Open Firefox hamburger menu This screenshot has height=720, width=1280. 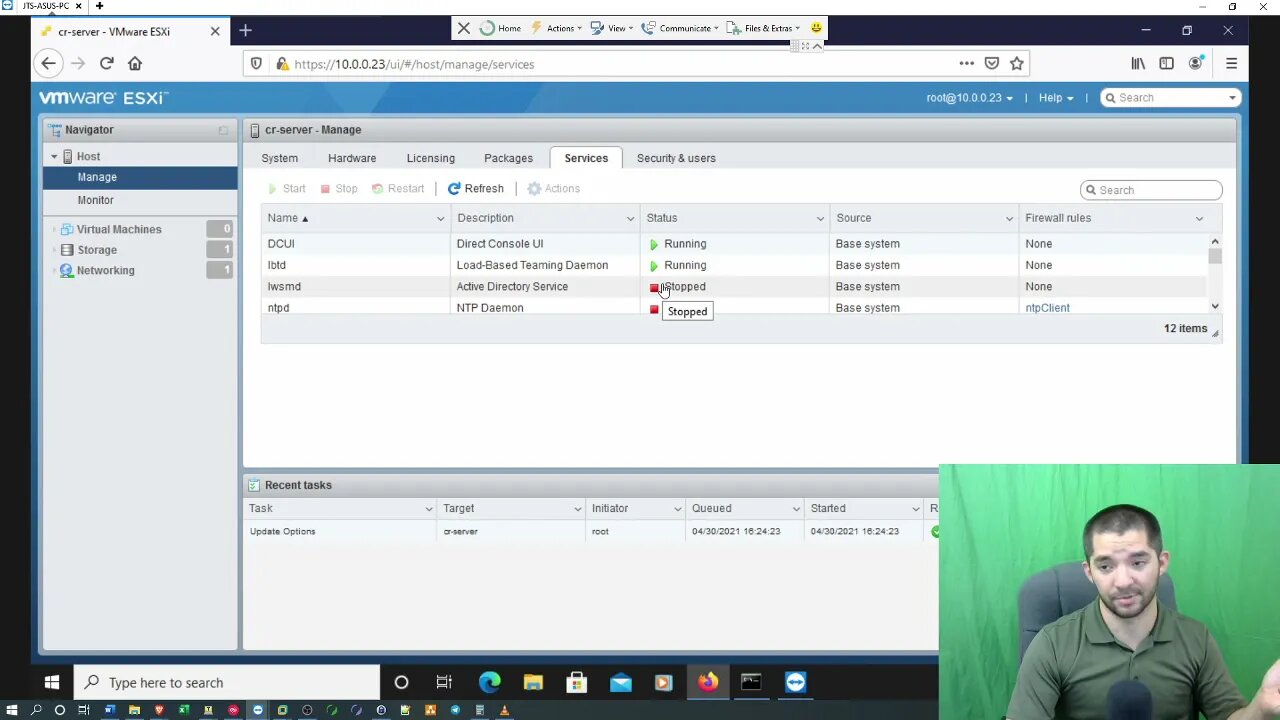(1231, 63)
